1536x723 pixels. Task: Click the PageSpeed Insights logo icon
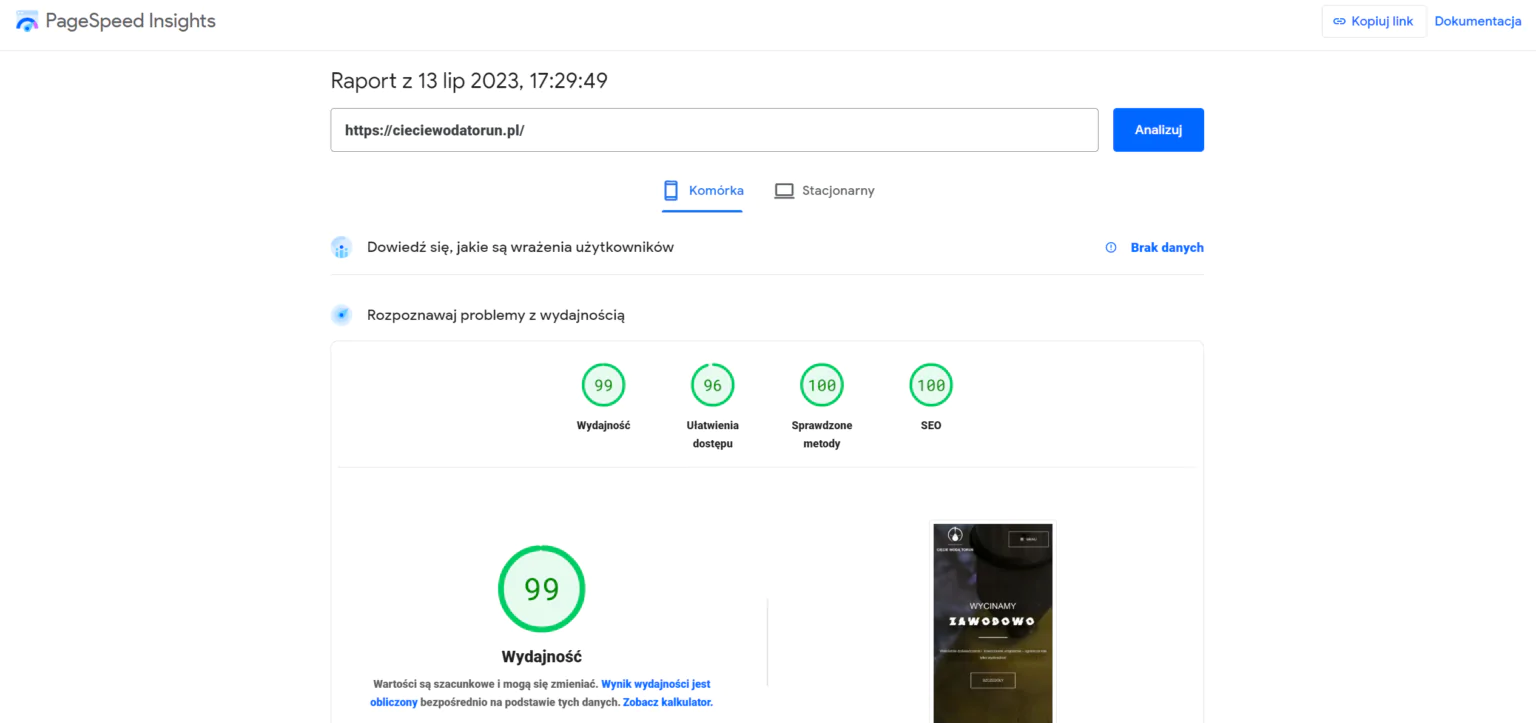27,21
